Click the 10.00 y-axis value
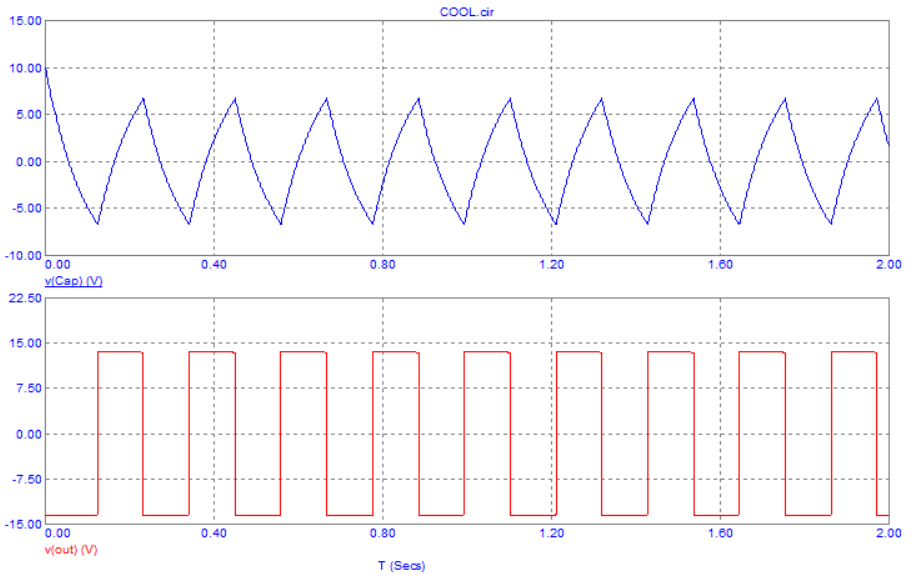 click(x=26, y=68)
